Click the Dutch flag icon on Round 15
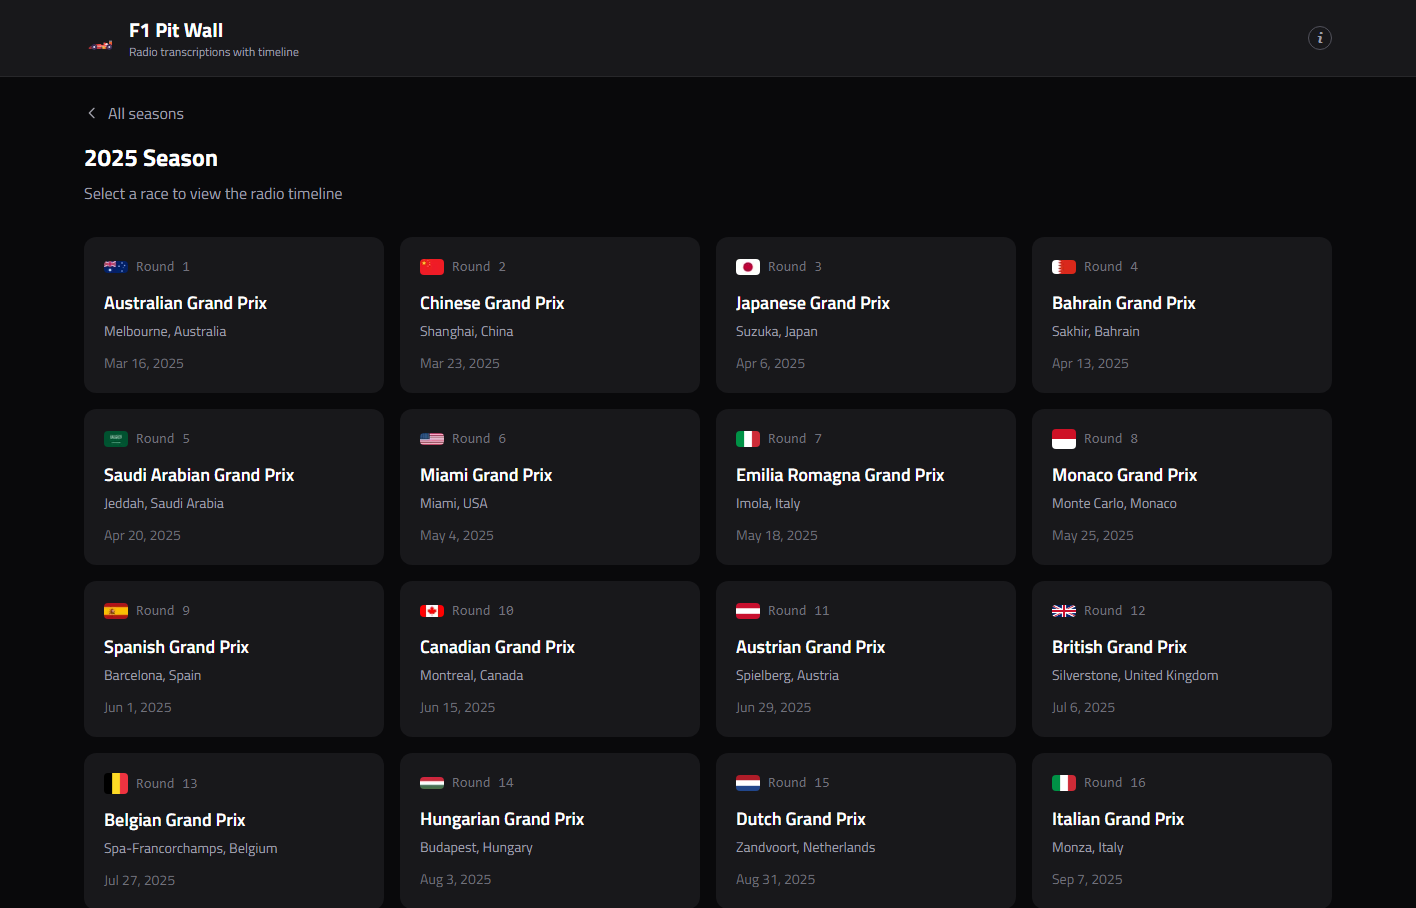The image size is (1416, 908). 748,783
